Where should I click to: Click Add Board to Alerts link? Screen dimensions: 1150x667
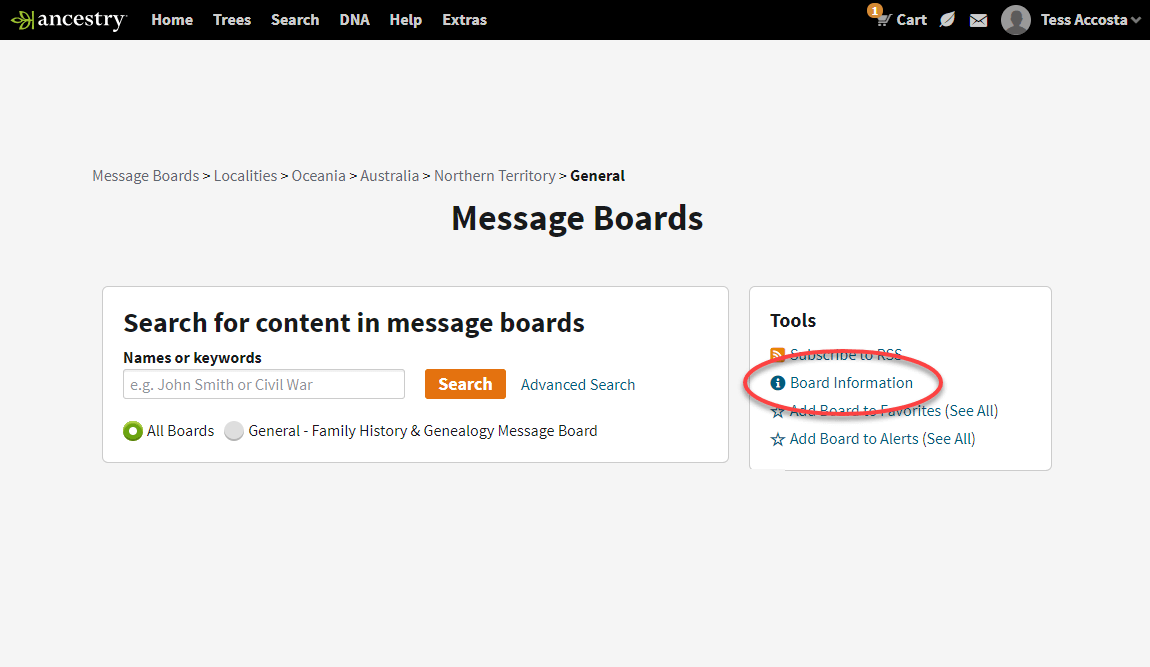tap(854, 439)
